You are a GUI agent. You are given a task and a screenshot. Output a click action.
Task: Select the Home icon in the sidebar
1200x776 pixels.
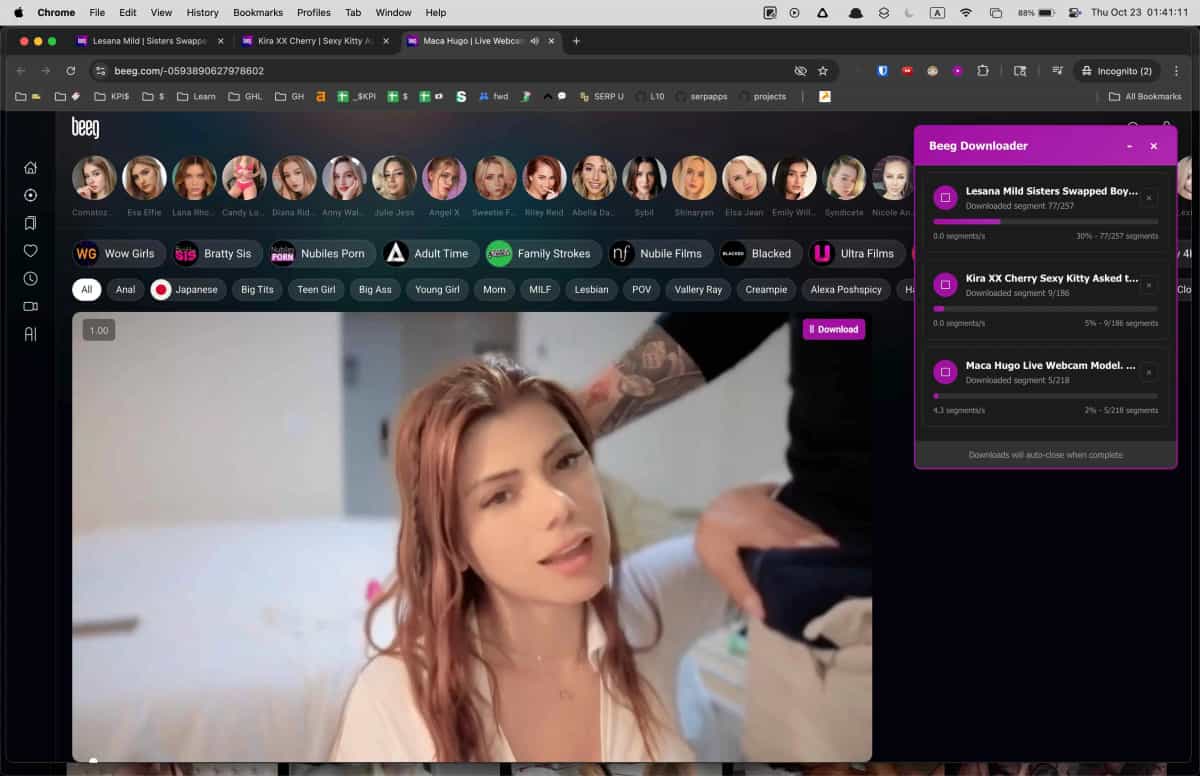click(30, 167)
